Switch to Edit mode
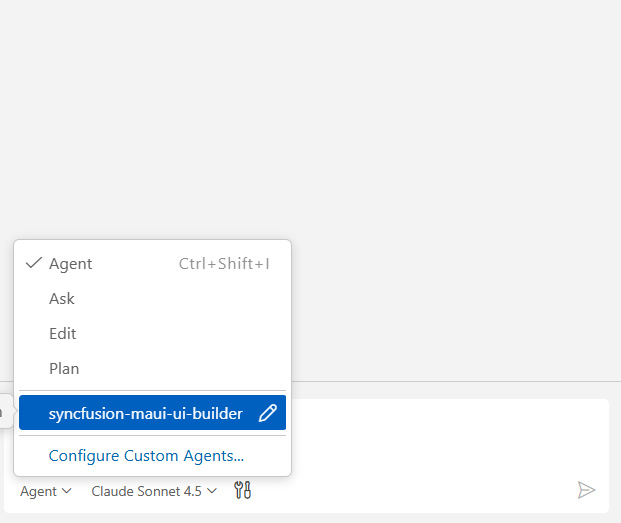Image resolution: width=621 pixels, height=523 pixels. tap(152, 333)
